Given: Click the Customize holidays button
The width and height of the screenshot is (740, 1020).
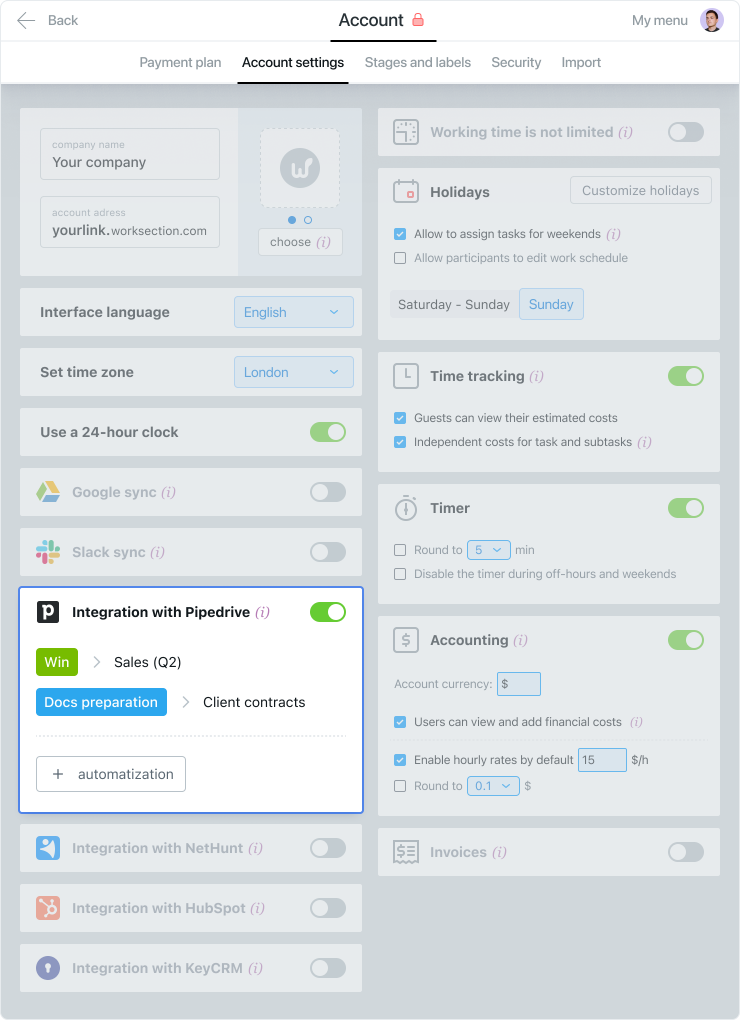Looking at the screenshot, I should pyautogui.click(x=641, y=191).
